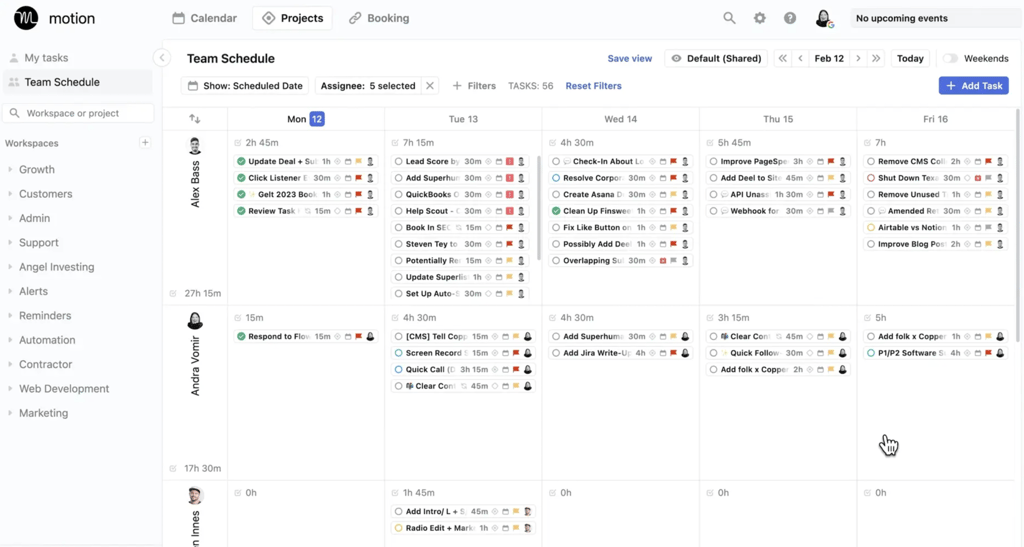This screenshot has height=547, width=1024.
Task: Expand the Support workspace
Action: [10, 242]
